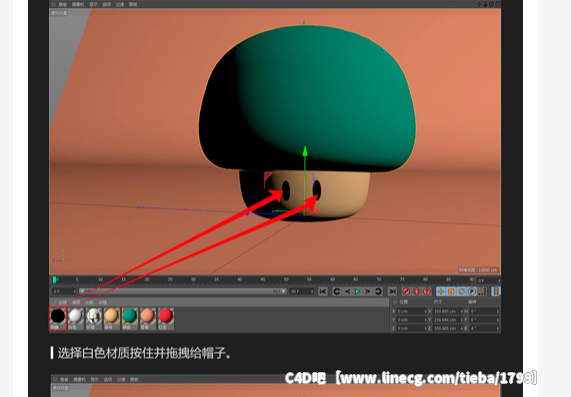Go to end of animation
Viewport: 571px width, 397px height.
pyautogui.click(x=392, y=291)
